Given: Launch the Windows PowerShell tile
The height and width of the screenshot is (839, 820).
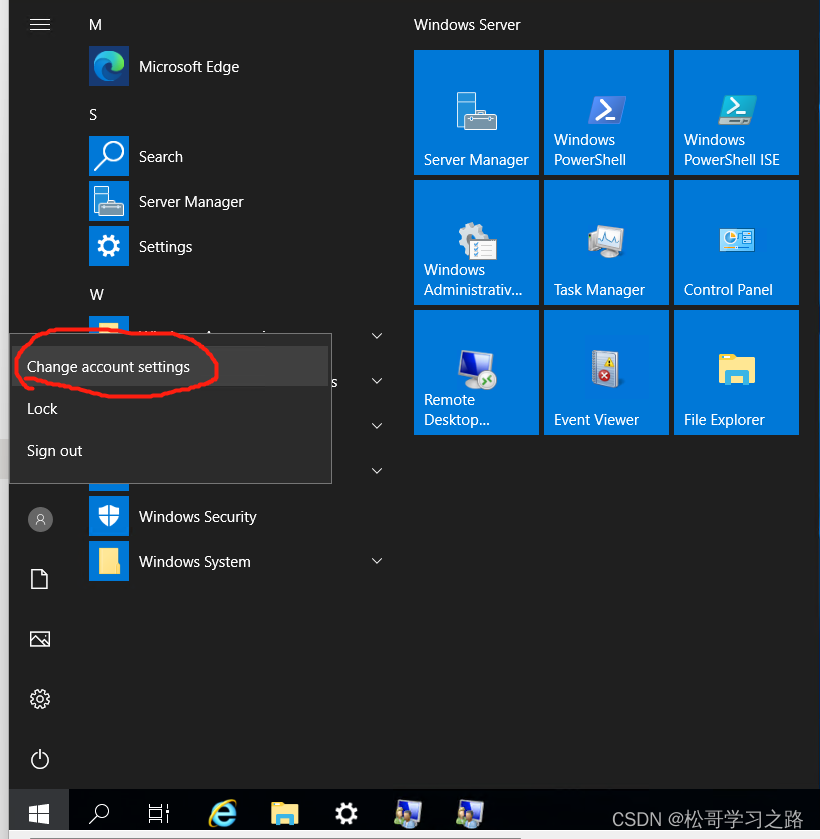Looking at the screenshot, I should (606, 112).
